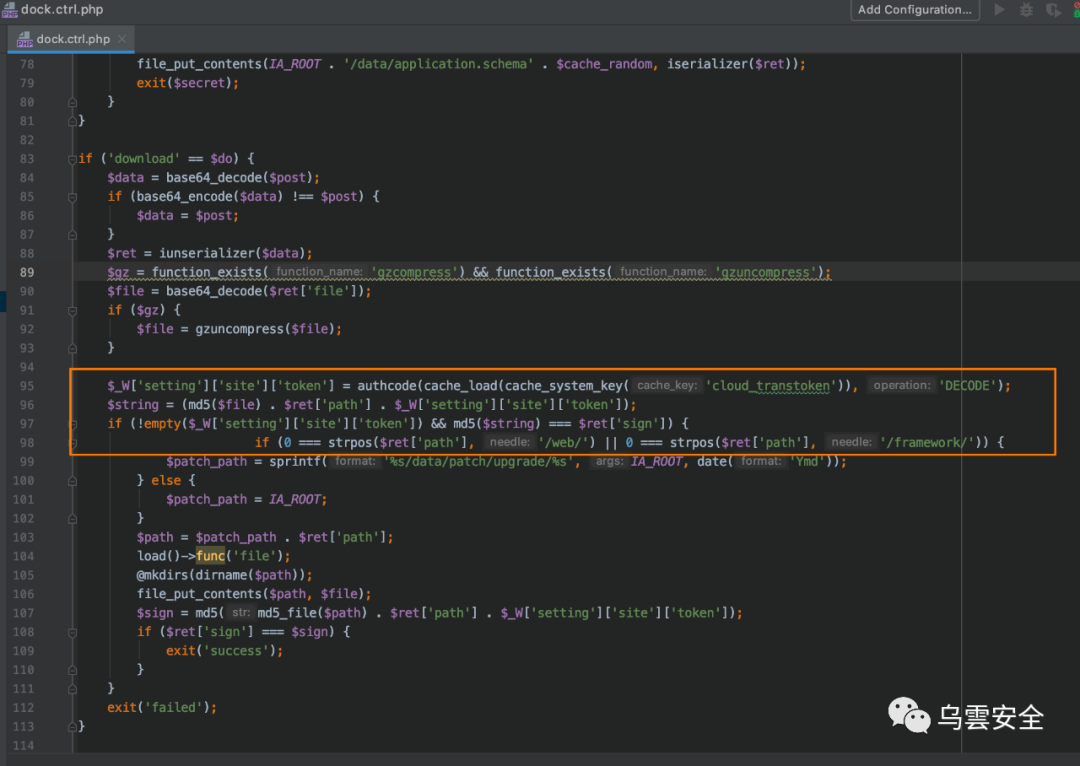Click the '$gz' variable on line 89
1080x766 pixels.
(118, 273)
